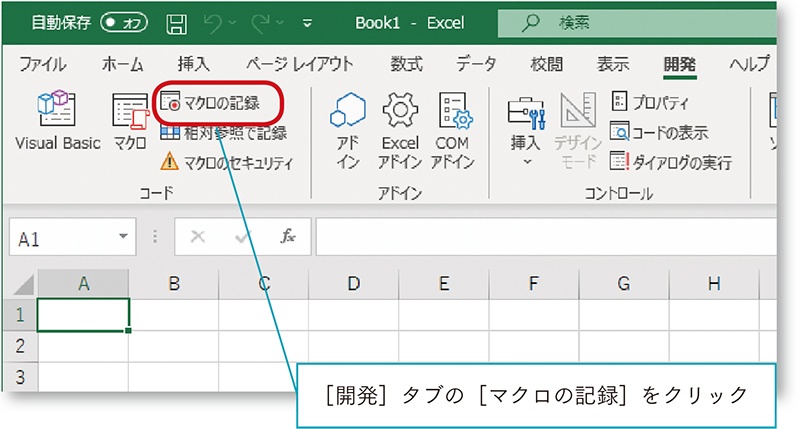Switch to the 数式 tab
Image resolution: width=800 pixels, height=429 pixels.
pyautogui.click(x=406, y=64)
